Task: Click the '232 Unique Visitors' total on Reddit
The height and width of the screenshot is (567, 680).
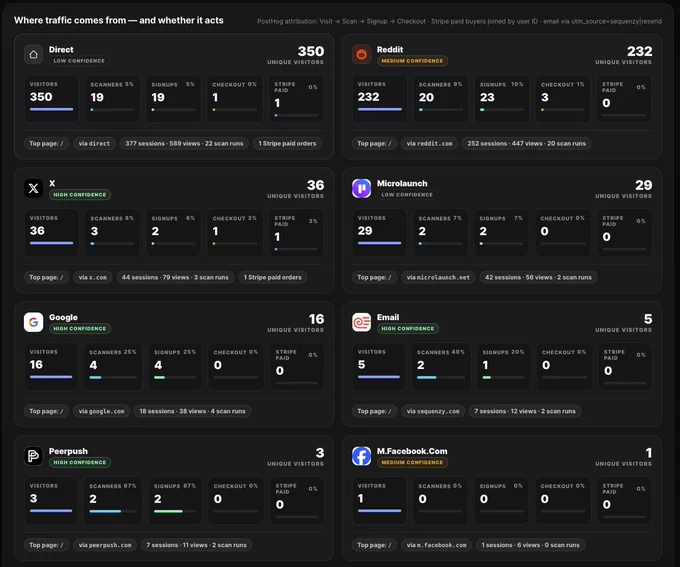Action: pyautogui.click(x=623, y=55)
